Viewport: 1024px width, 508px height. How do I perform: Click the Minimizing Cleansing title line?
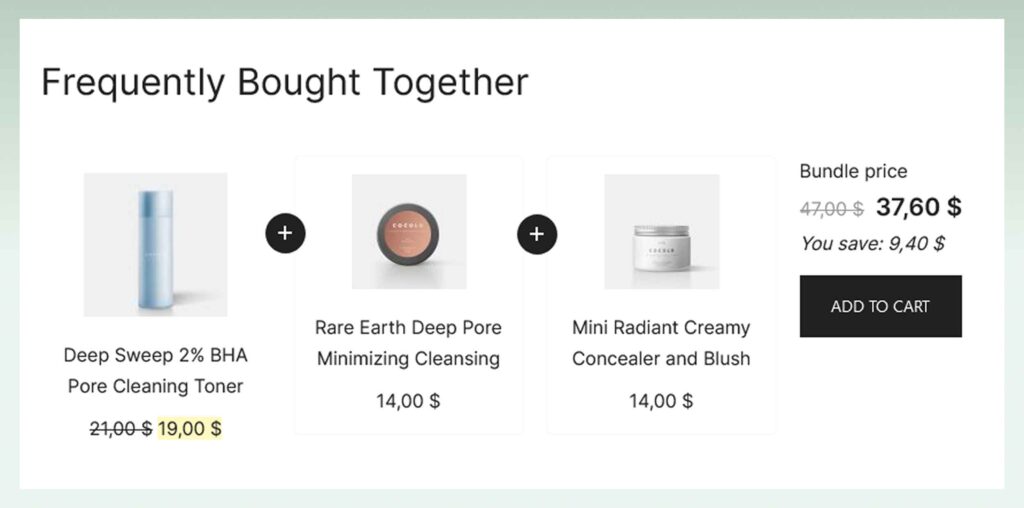click(x=408, y=358)
